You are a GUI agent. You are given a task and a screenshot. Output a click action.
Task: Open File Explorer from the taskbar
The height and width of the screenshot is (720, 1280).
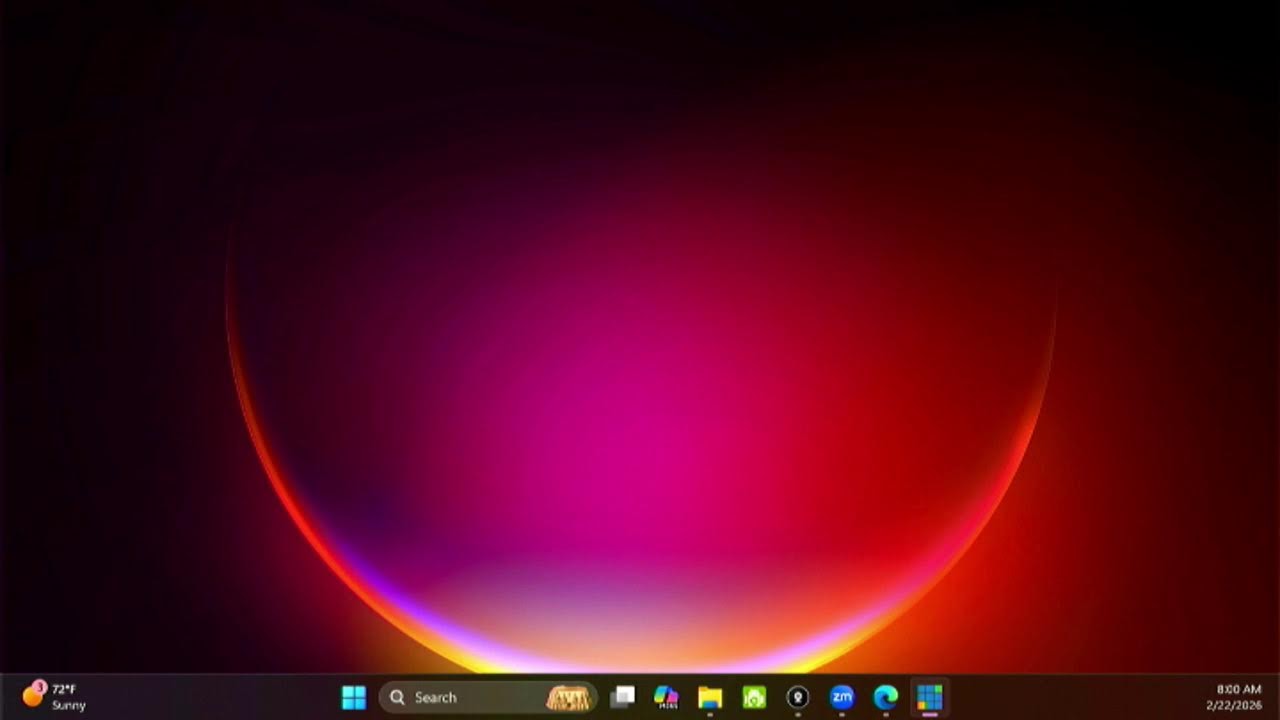[710, 697]
